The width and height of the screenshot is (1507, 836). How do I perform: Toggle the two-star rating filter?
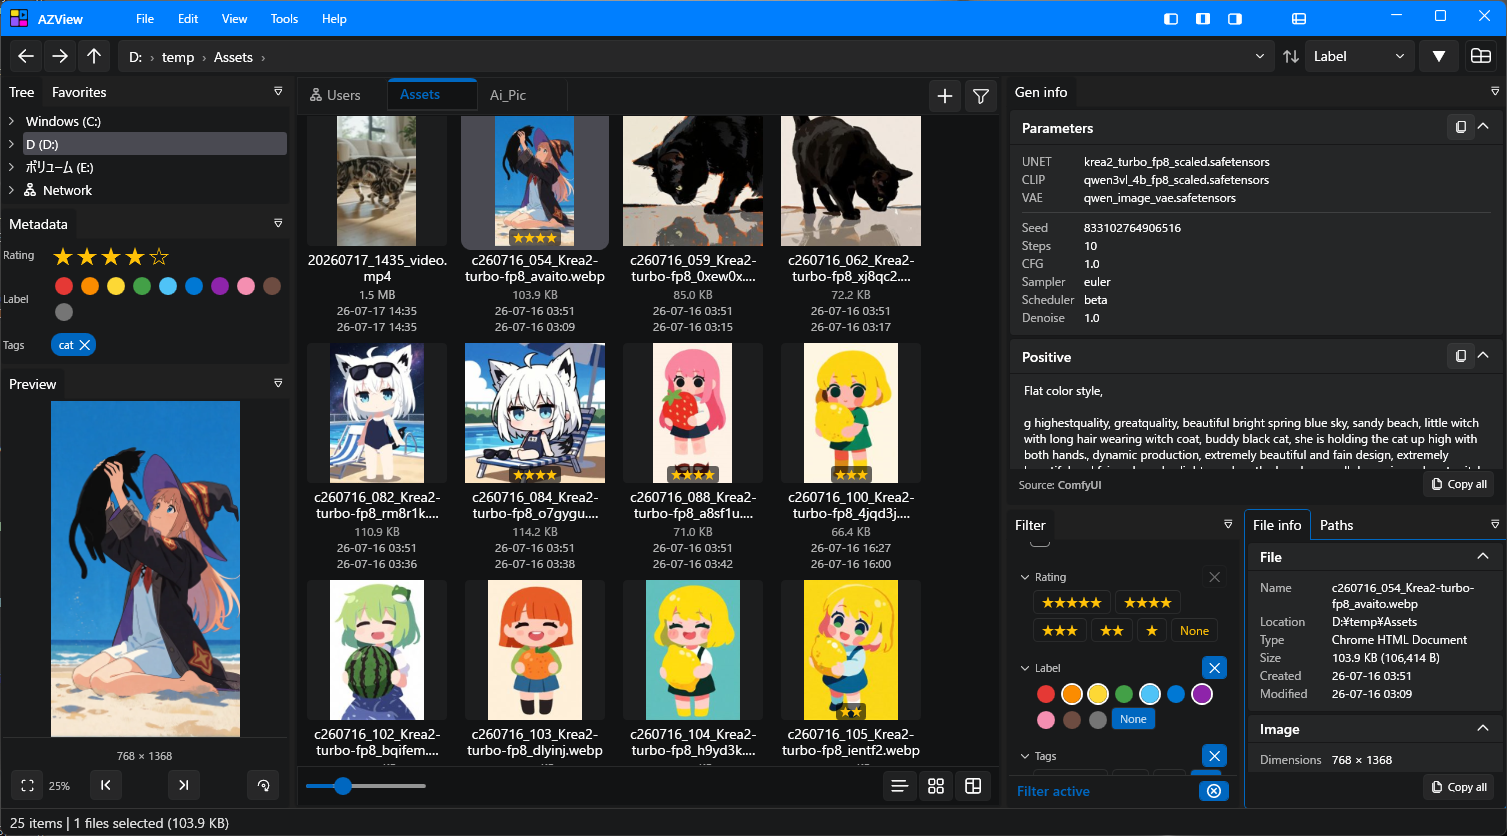1111,630
